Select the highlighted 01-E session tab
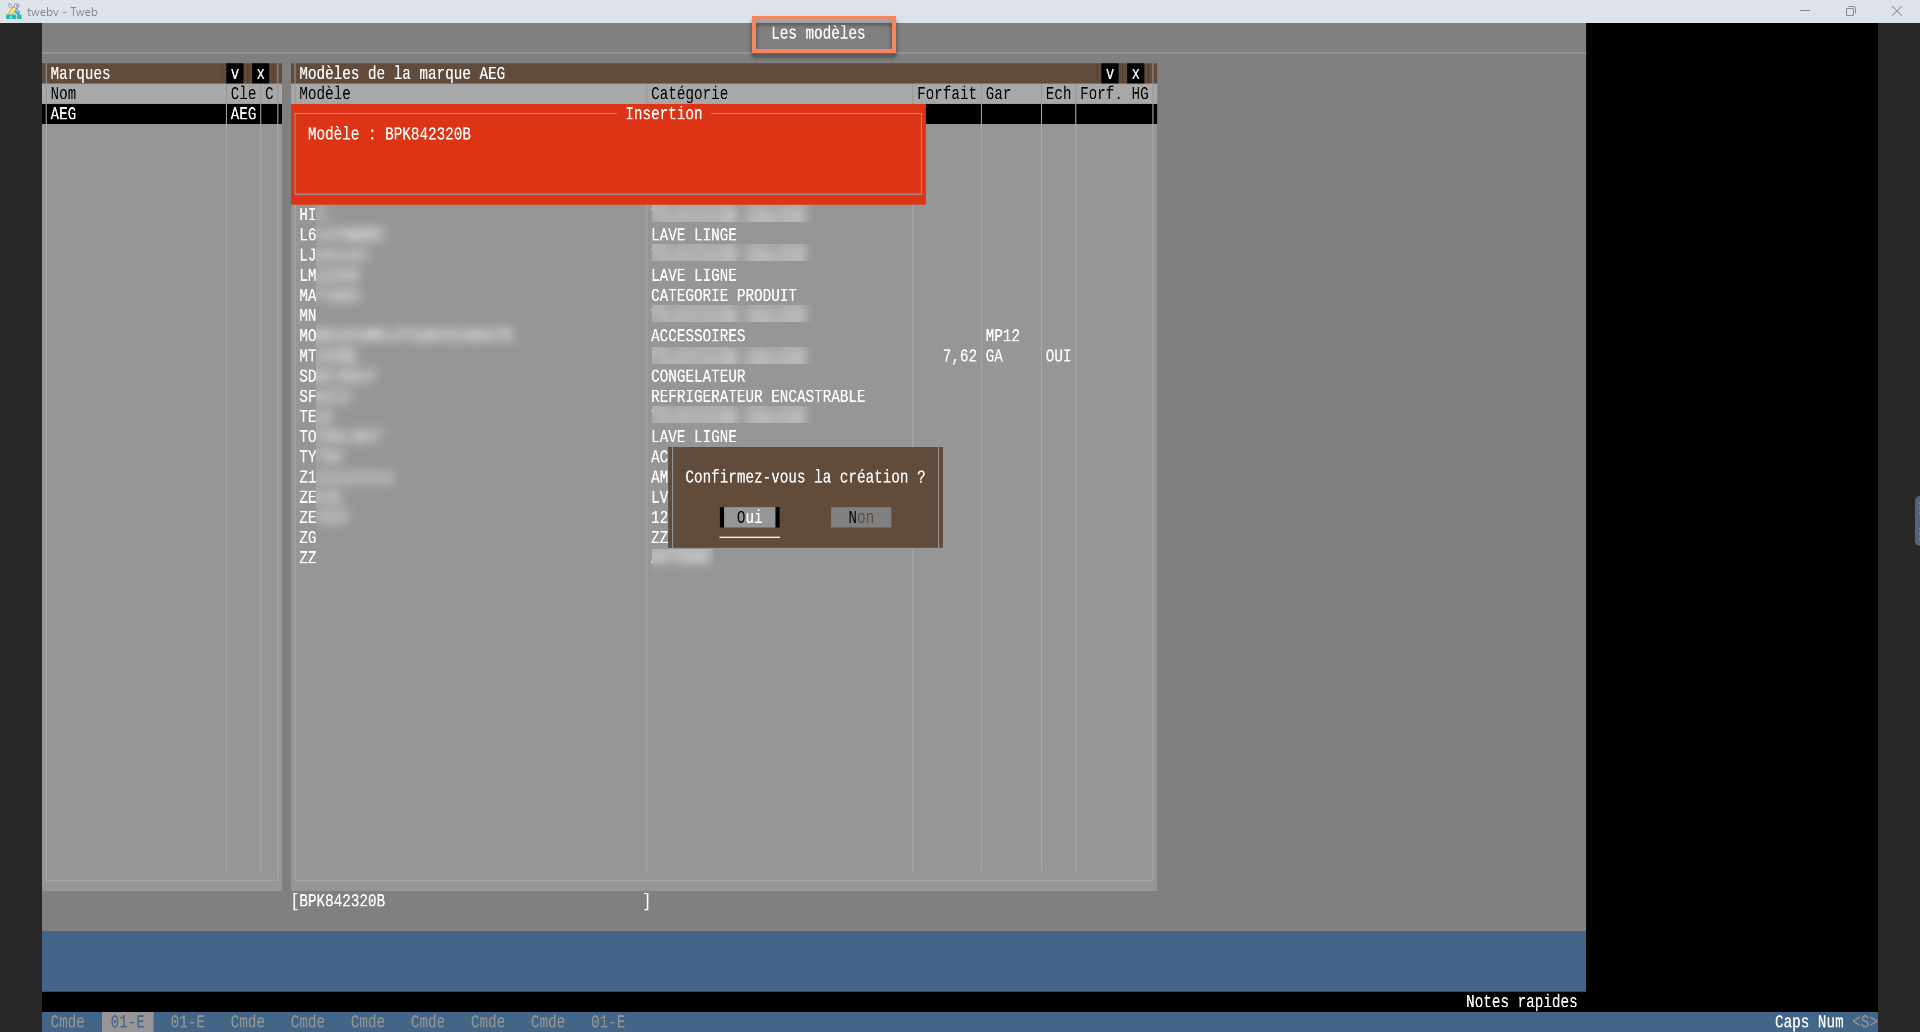Screen dimensions: 1920x1032 pyautogui.click(x=127, y=1022)
